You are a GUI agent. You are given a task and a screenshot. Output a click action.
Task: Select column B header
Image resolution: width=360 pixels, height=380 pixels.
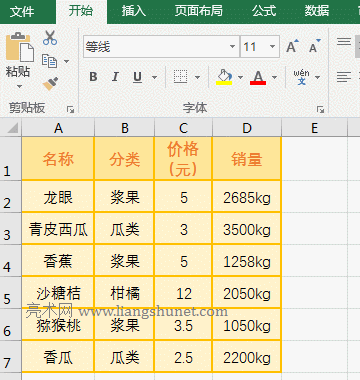pos(125,128)
